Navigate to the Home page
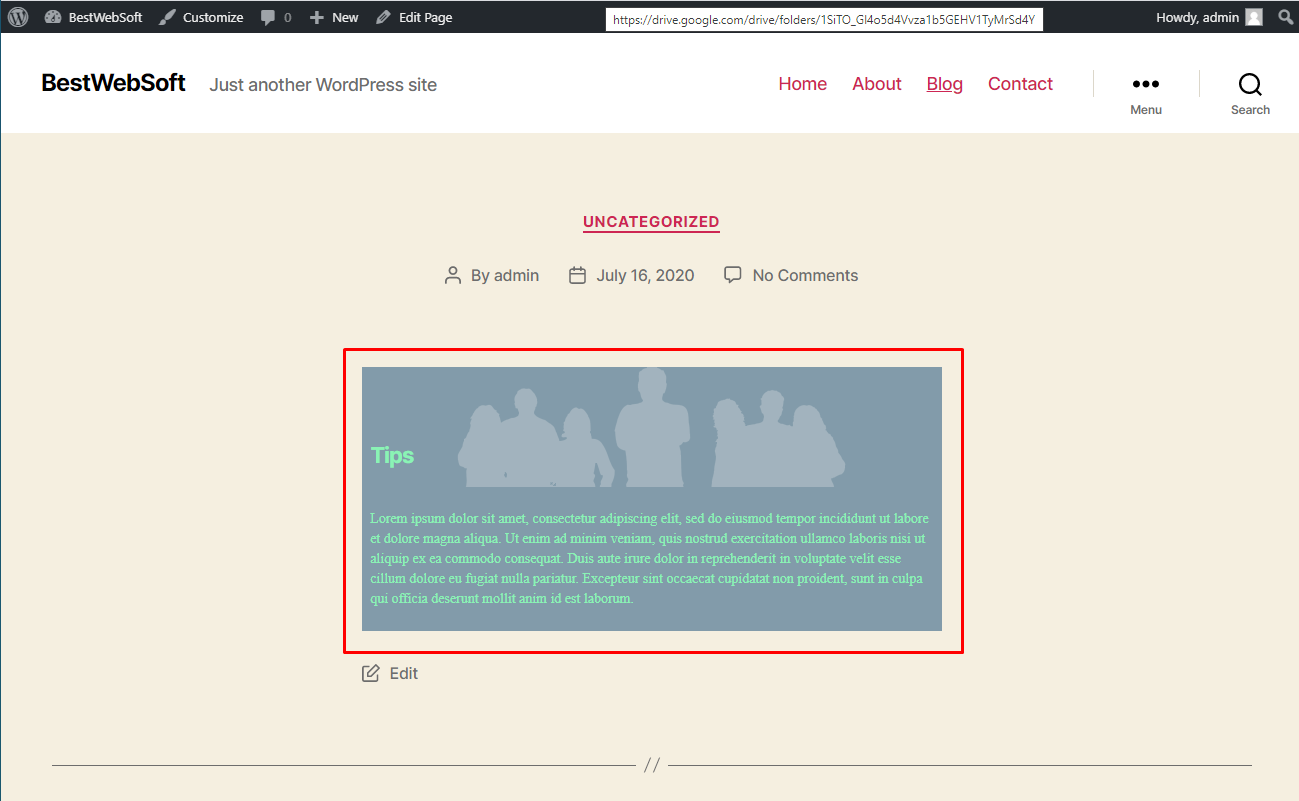Image resolution: width=1299 pixels, height=801 pixels. 803,84
